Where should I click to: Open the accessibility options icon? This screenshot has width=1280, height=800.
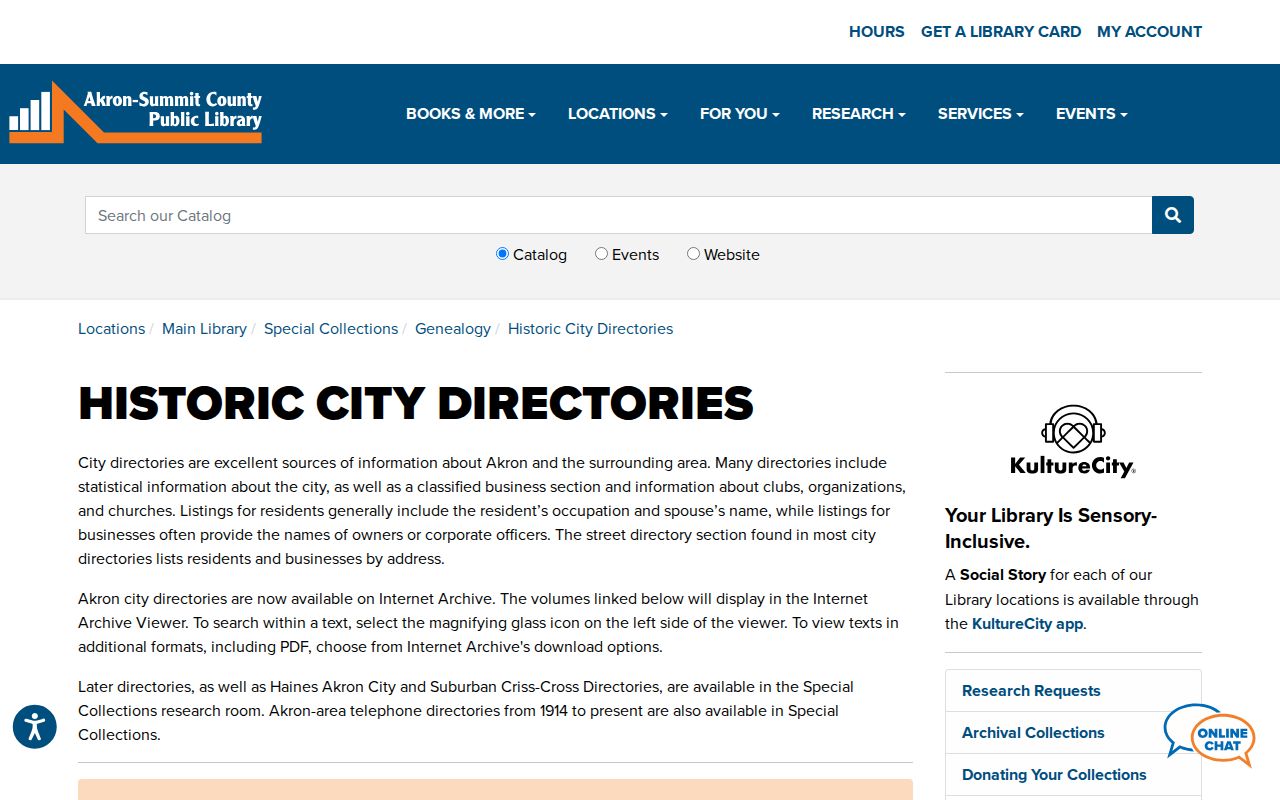click(35, 726)
